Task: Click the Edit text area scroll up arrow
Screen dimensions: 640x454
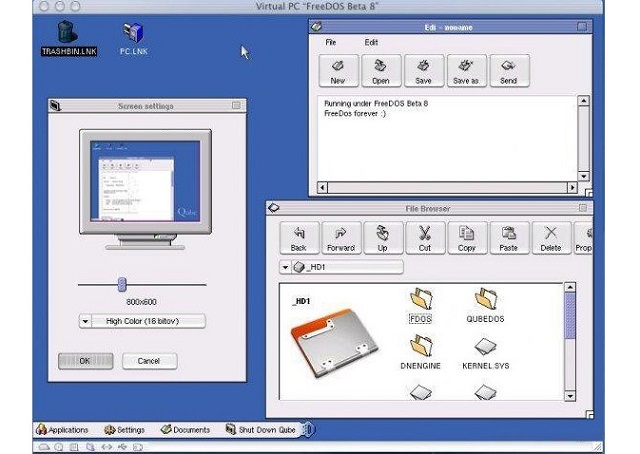Action: [x=584, y=101]
